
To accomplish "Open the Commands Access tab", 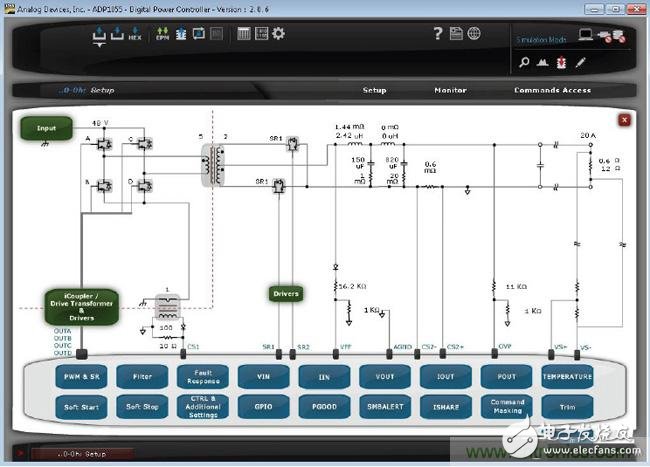I will 551,90.
